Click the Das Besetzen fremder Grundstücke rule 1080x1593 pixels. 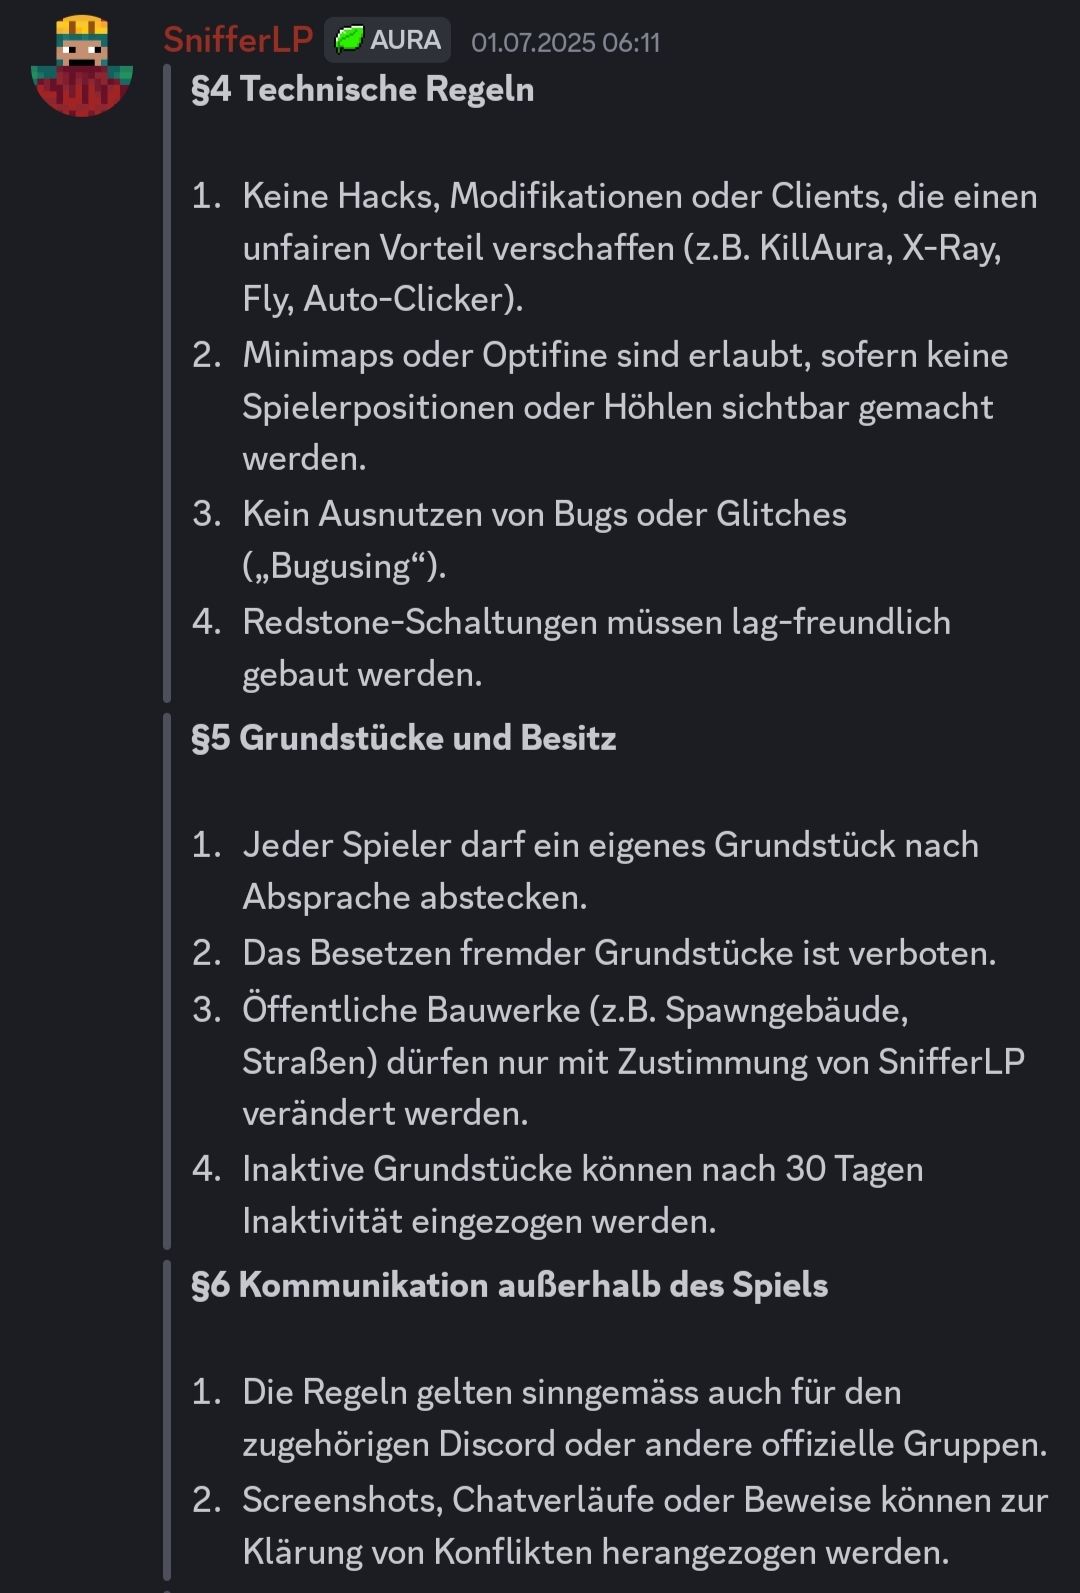coord(618,953)
